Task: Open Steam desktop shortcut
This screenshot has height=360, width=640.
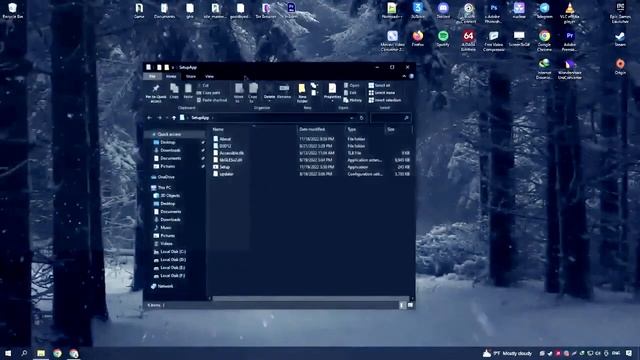Action: pos(620,38)
